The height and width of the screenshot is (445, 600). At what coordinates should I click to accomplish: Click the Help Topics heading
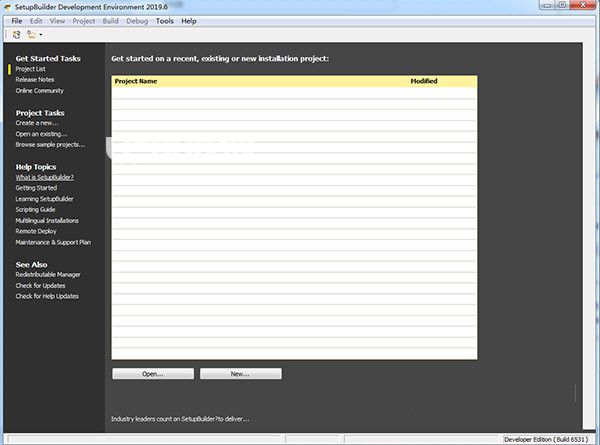[36, 167]
